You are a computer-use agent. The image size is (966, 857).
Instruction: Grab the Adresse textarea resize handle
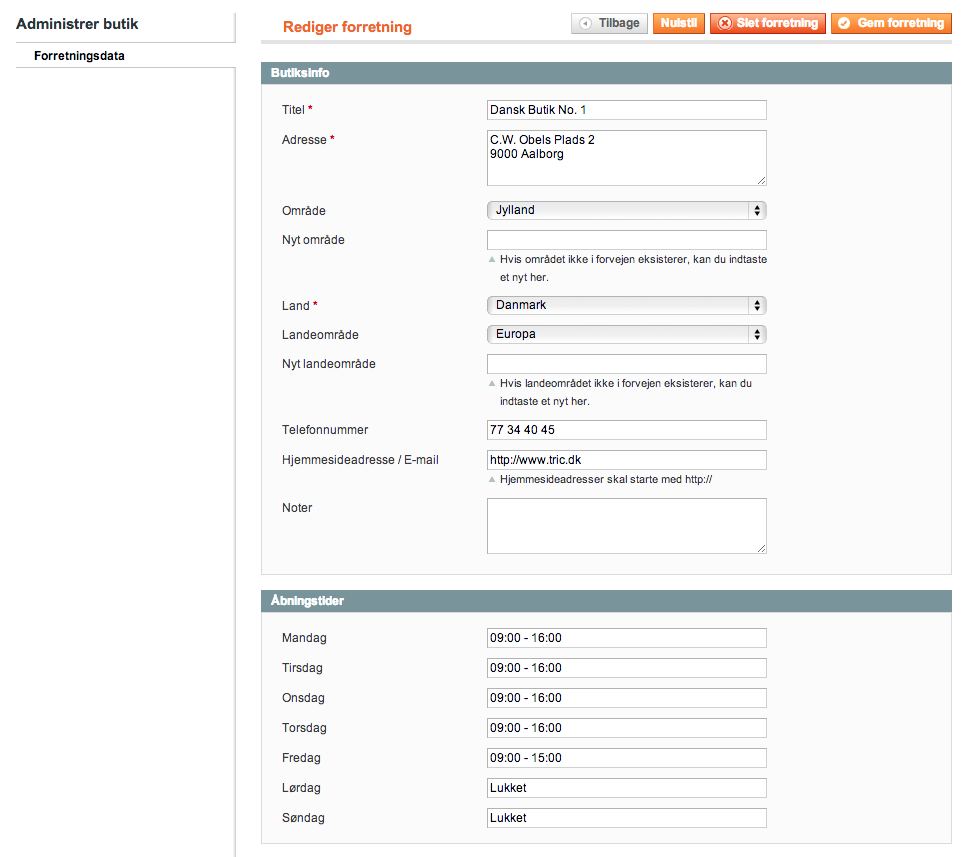tap(761, 180)
